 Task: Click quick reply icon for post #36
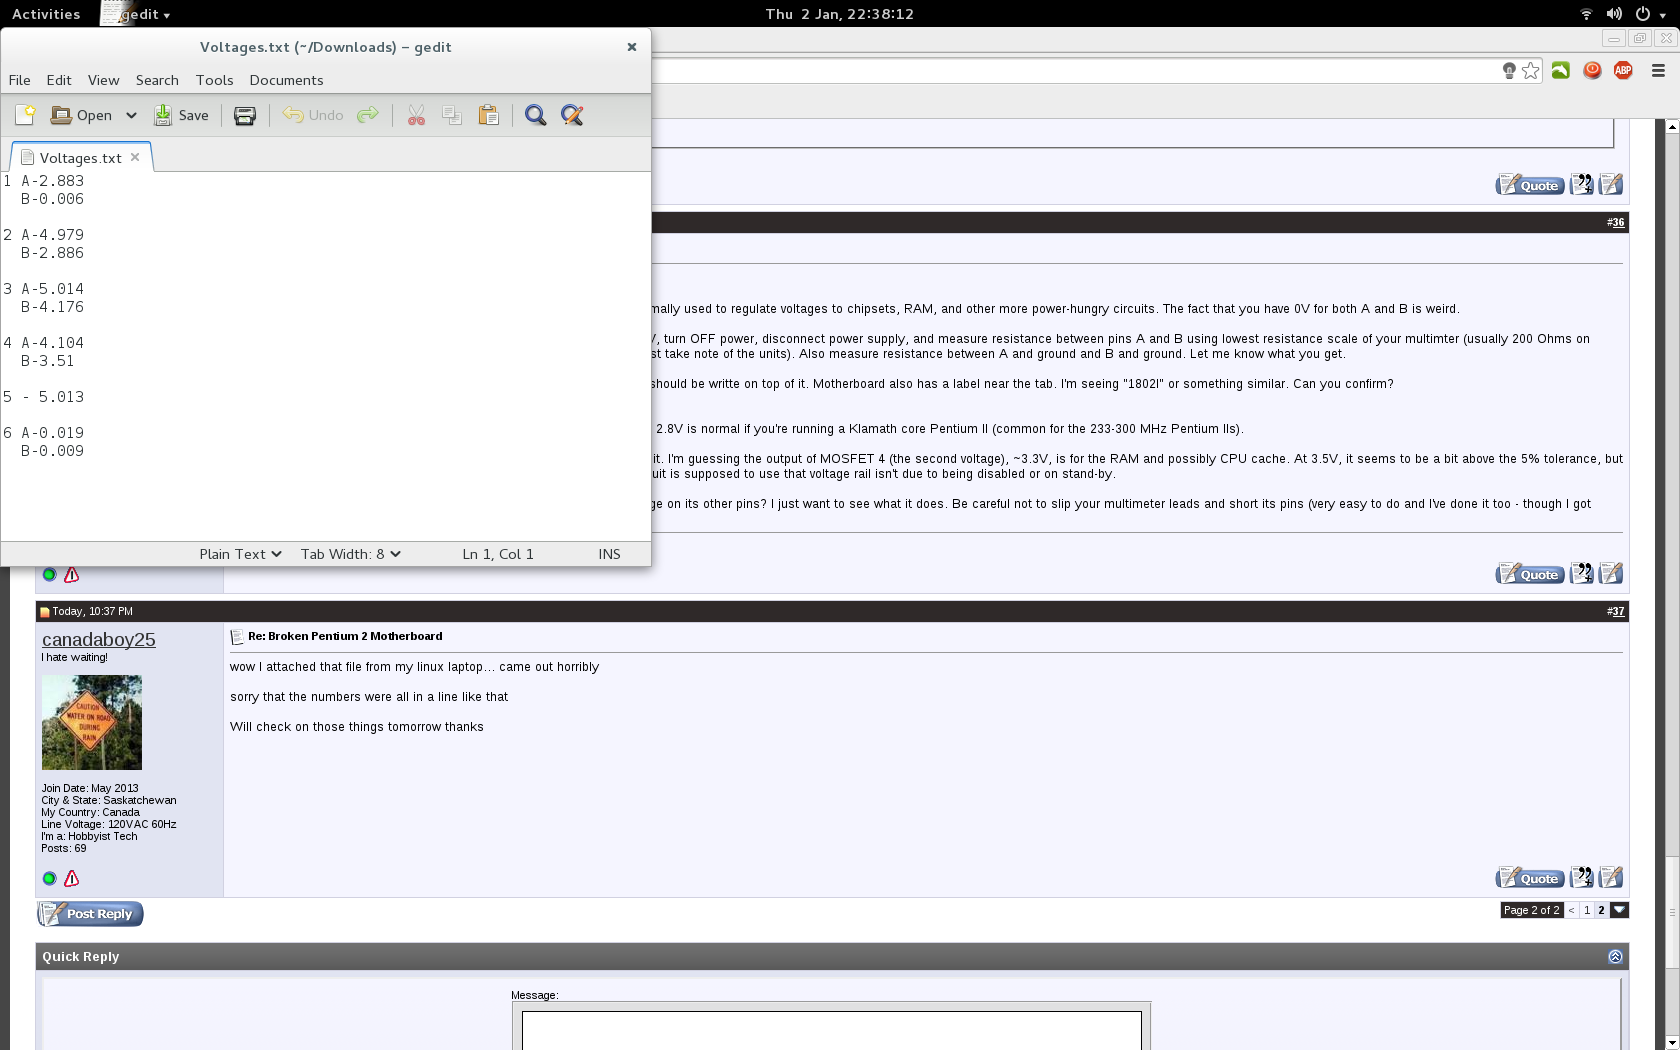click(x=1611, y=574)
